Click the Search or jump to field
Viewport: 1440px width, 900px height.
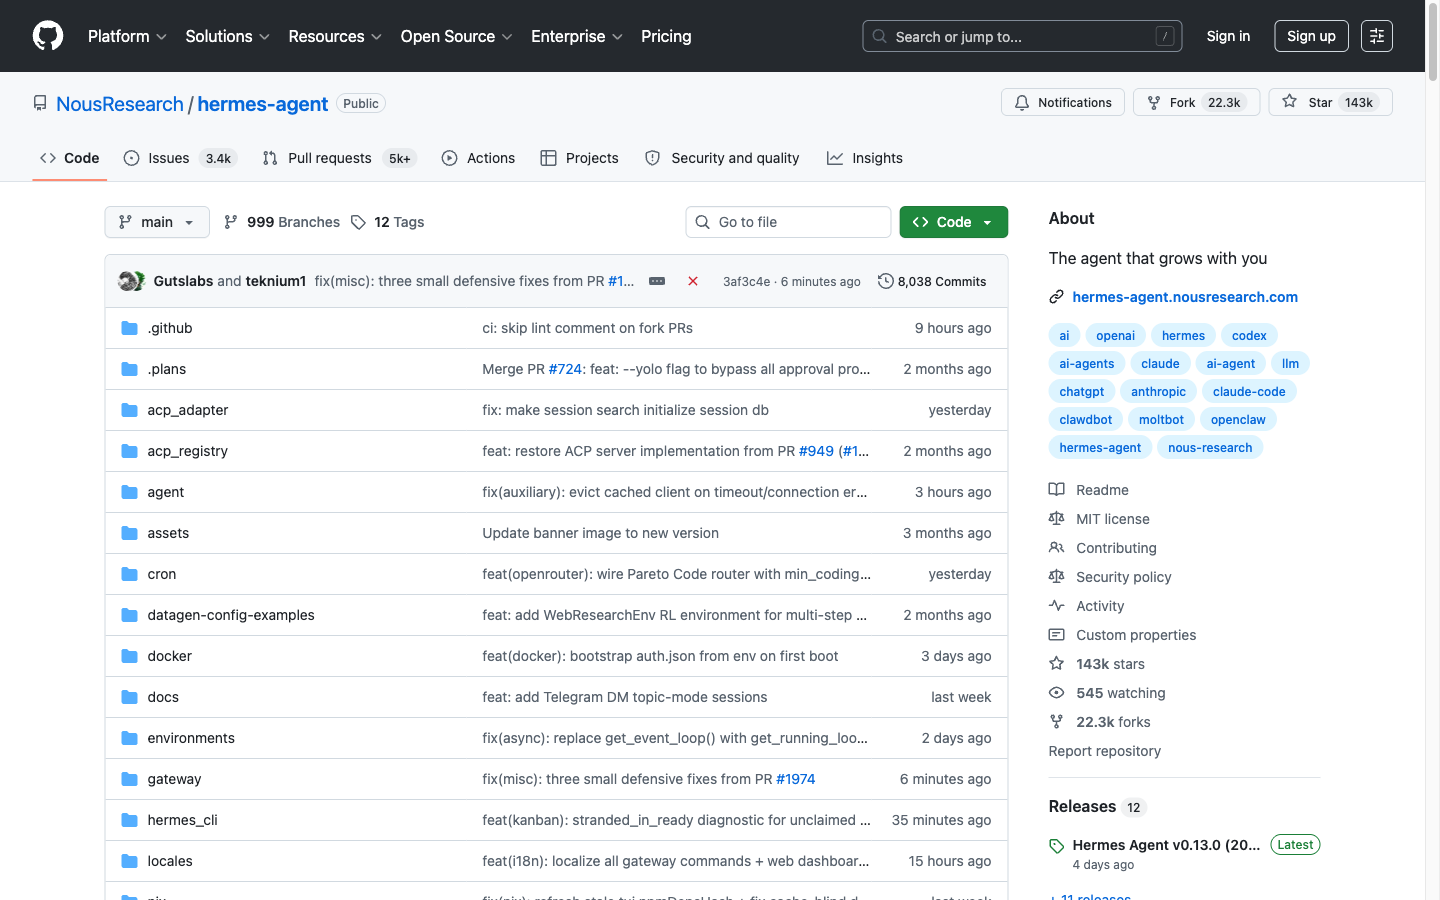click(1022, 36)
